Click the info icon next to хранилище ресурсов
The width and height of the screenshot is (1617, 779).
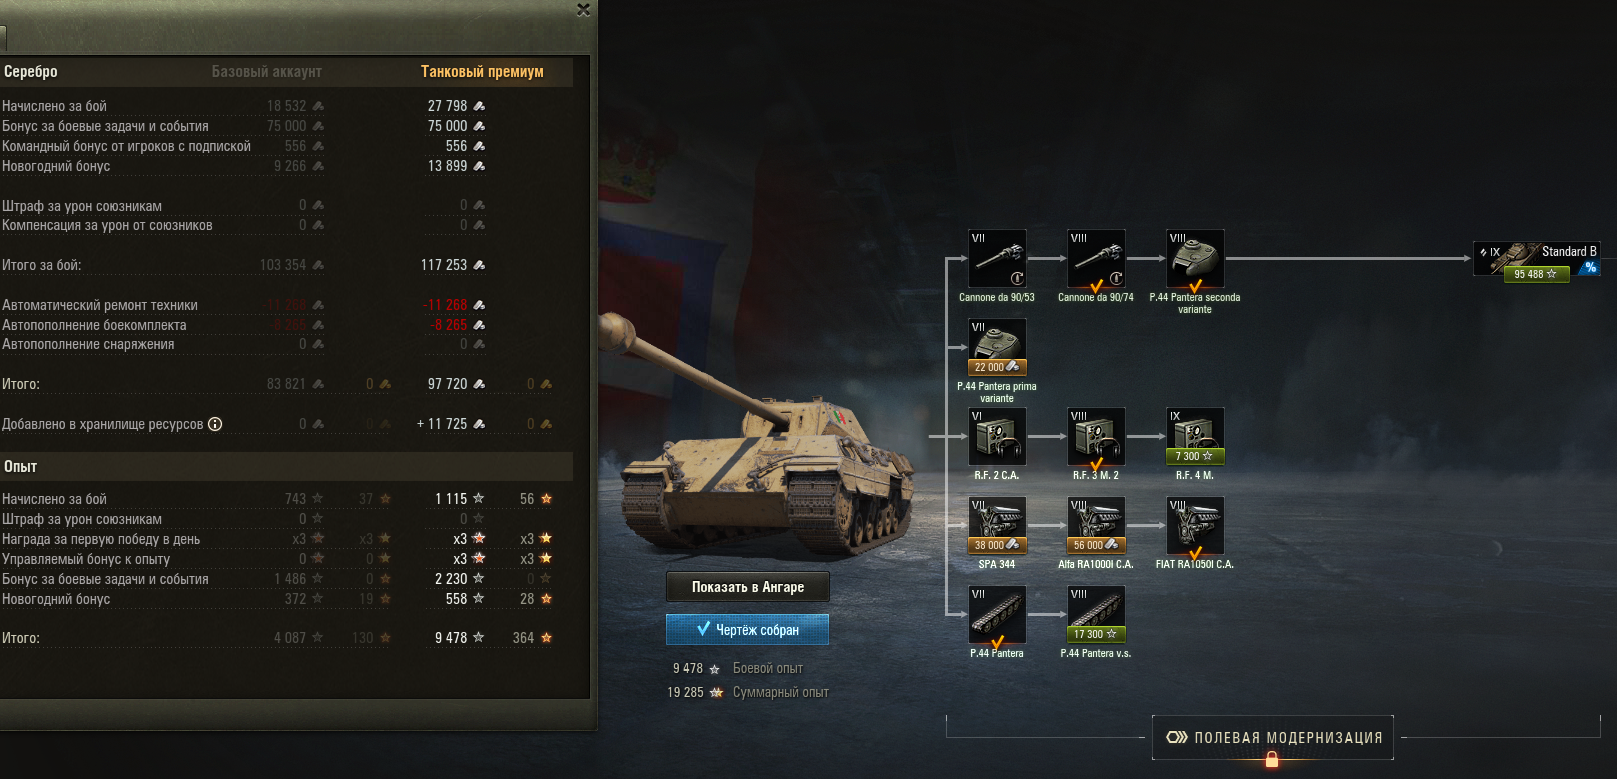pyautogui.click(x=215, y=424)
